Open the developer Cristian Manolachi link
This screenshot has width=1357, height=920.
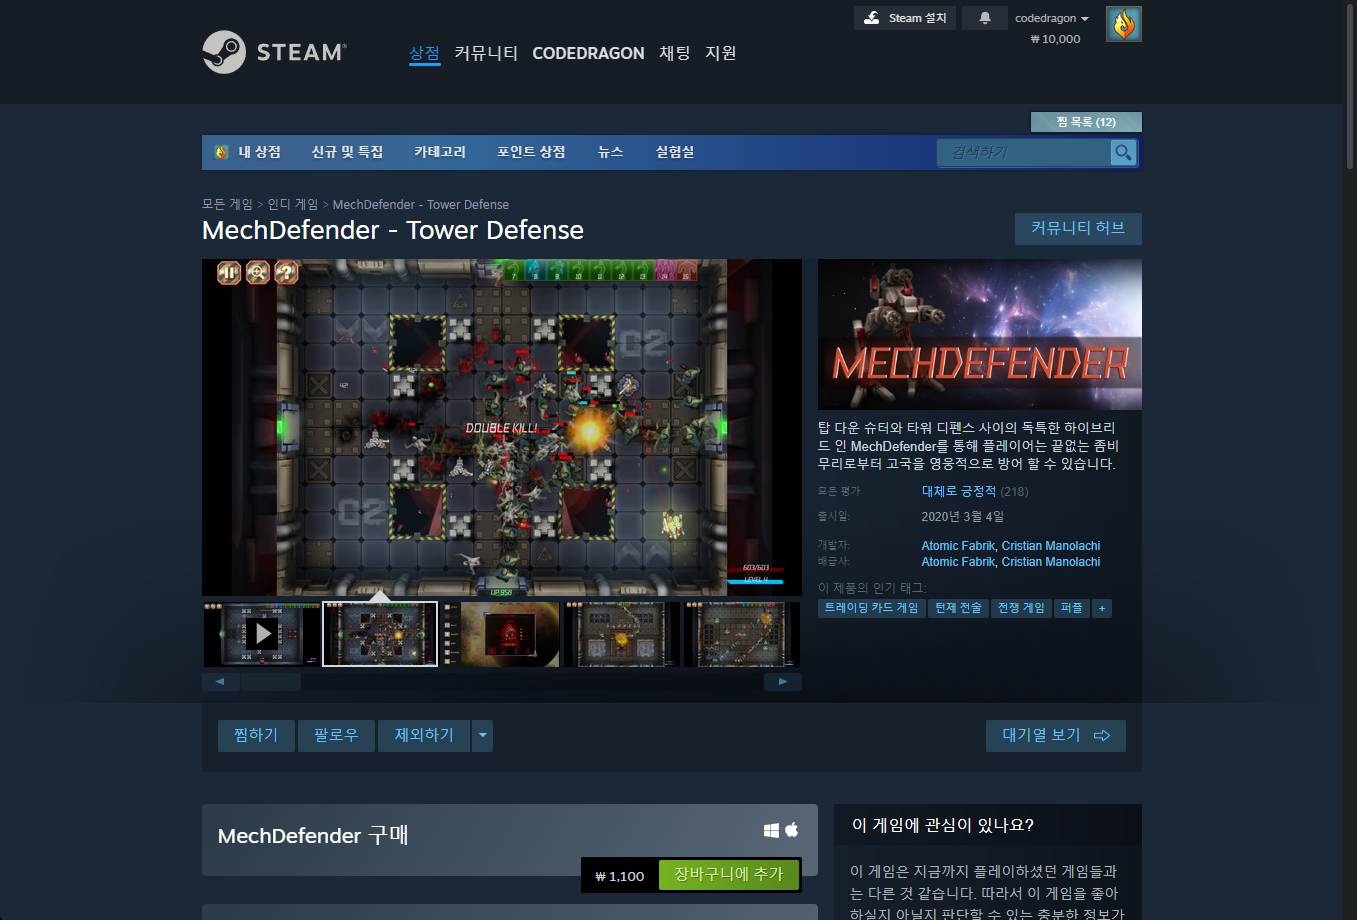[1051, 546]
